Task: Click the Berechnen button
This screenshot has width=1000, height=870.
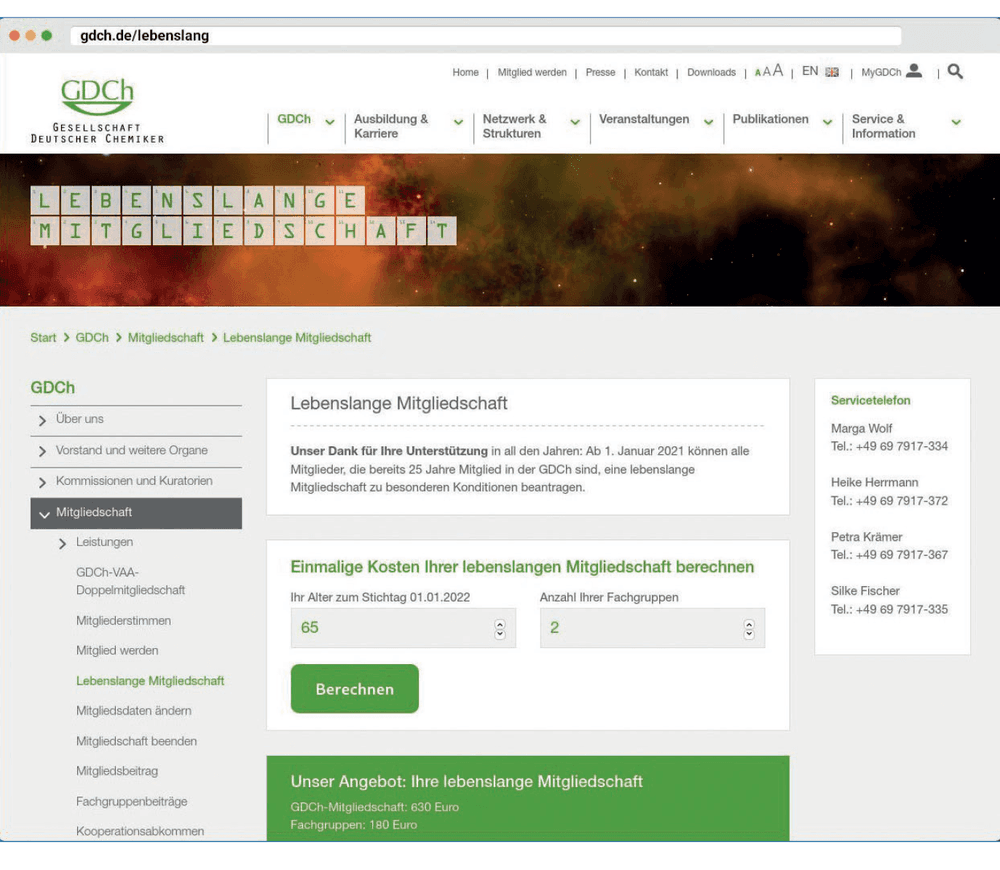Action: point(355,689)
